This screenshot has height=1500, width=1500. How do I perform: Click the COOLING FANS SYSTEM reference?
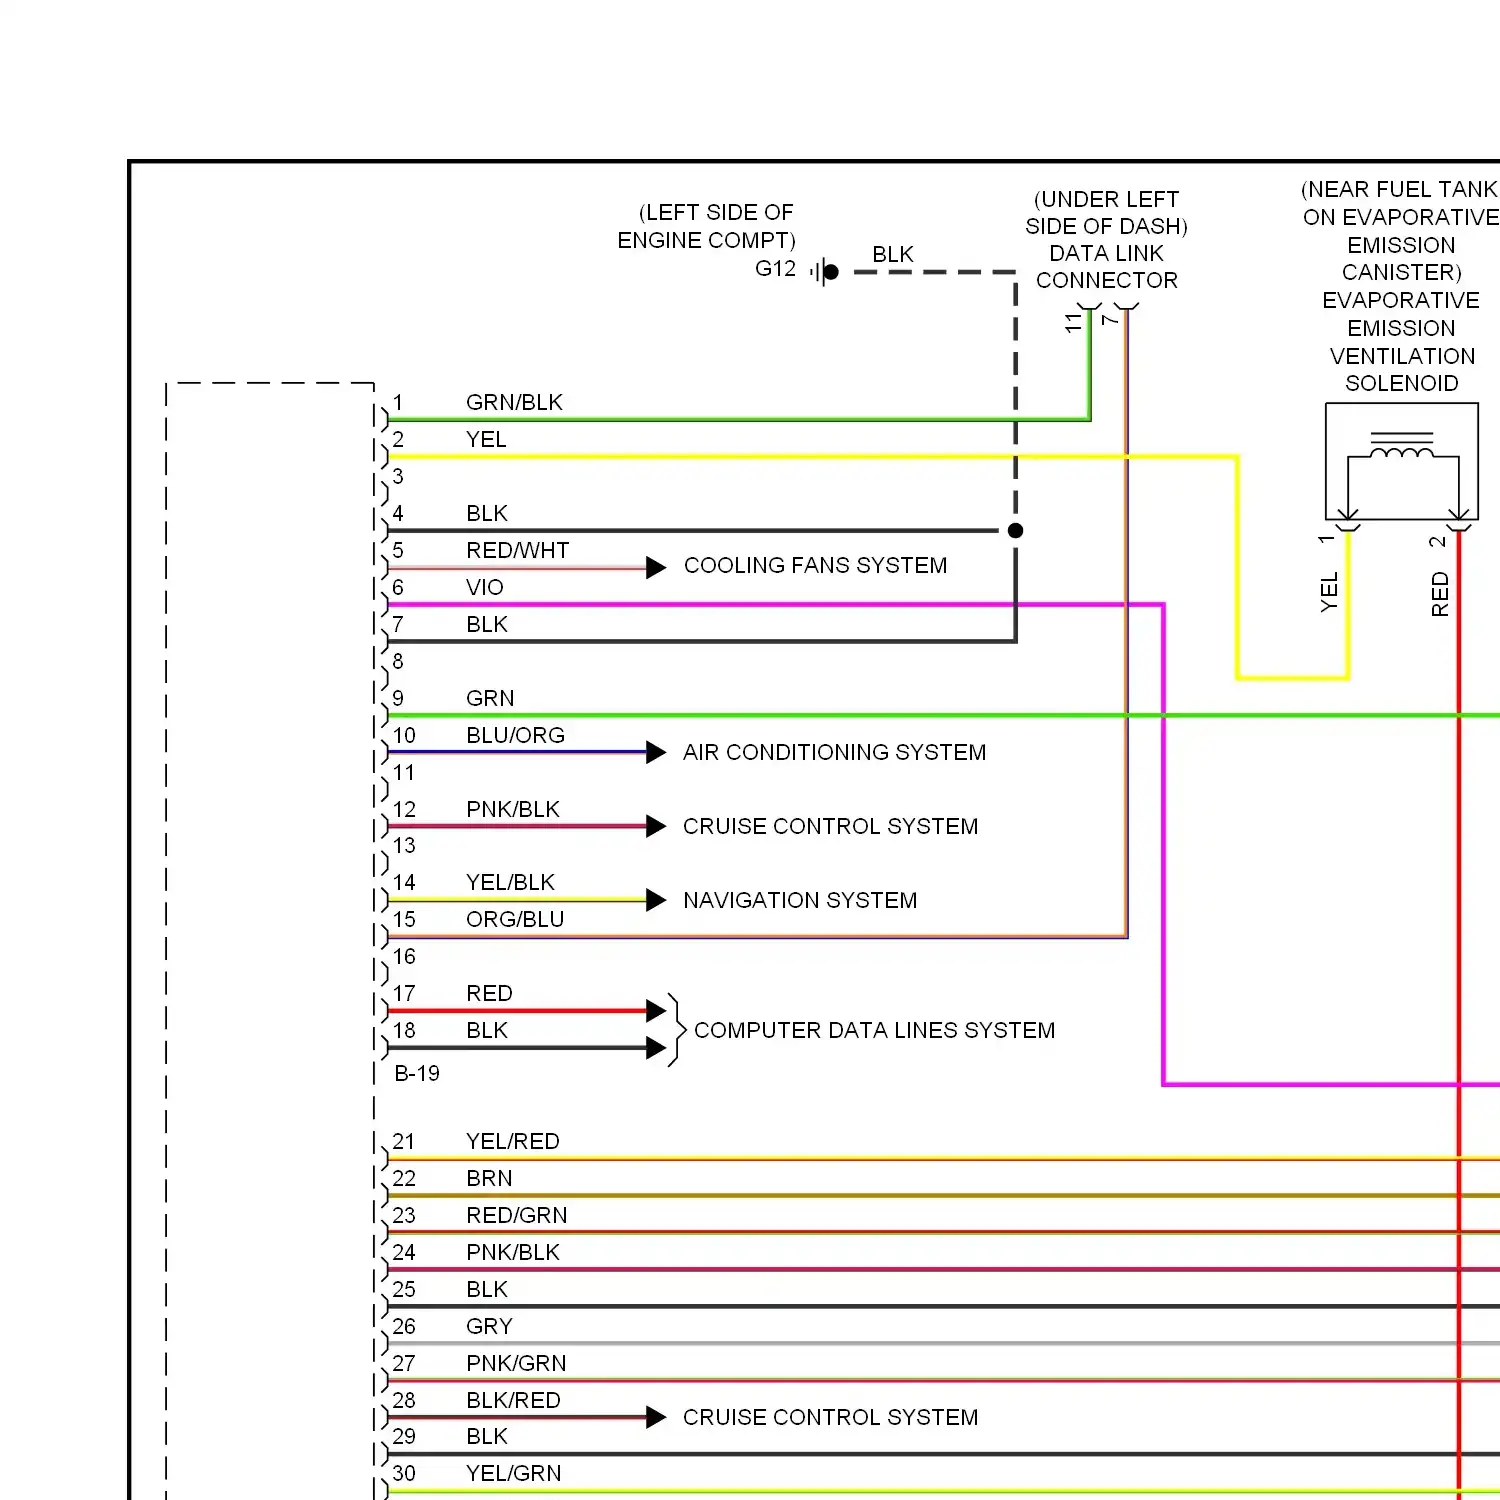pos(815,565)
